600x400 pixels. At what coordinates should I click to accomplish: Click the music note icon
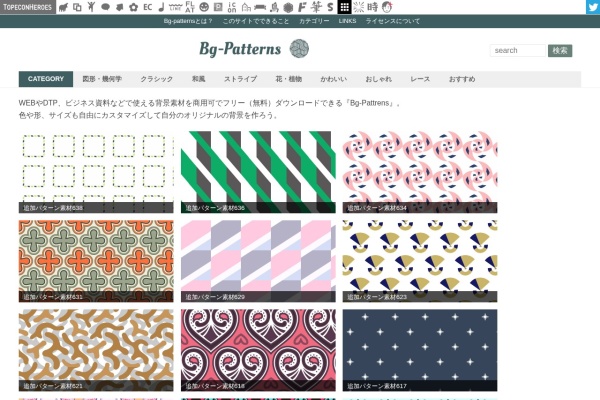tap(161, 7)
